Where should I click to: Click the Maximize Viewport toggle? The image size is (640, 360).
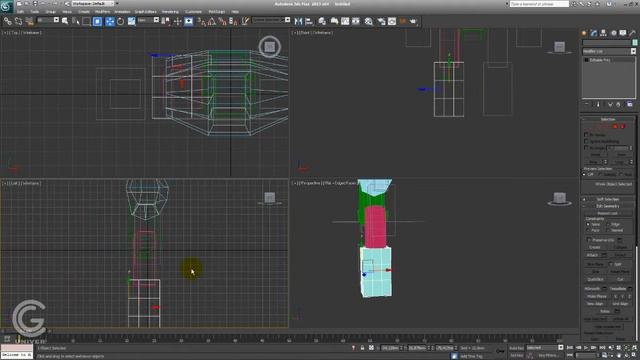pos(634,355)
